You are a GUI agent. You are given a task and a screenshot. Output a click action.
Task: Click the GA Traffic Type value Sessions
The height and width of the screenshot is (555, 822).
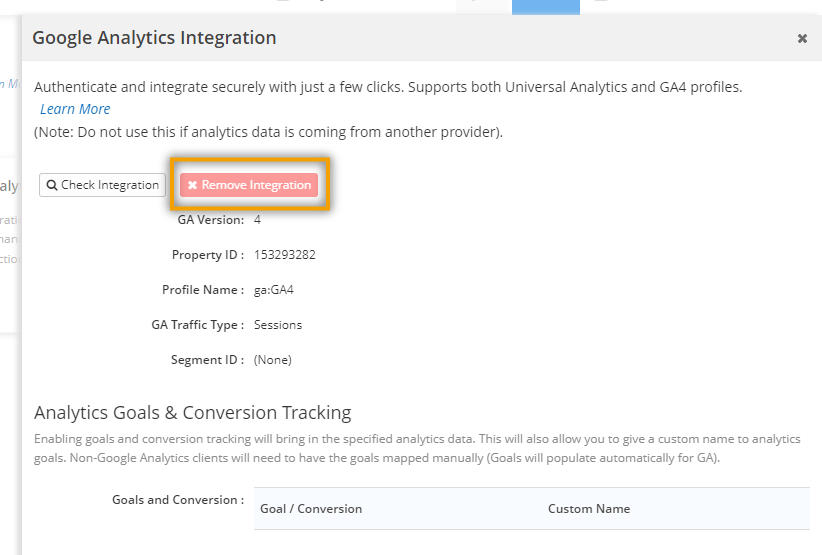click(x=278, y=325)
